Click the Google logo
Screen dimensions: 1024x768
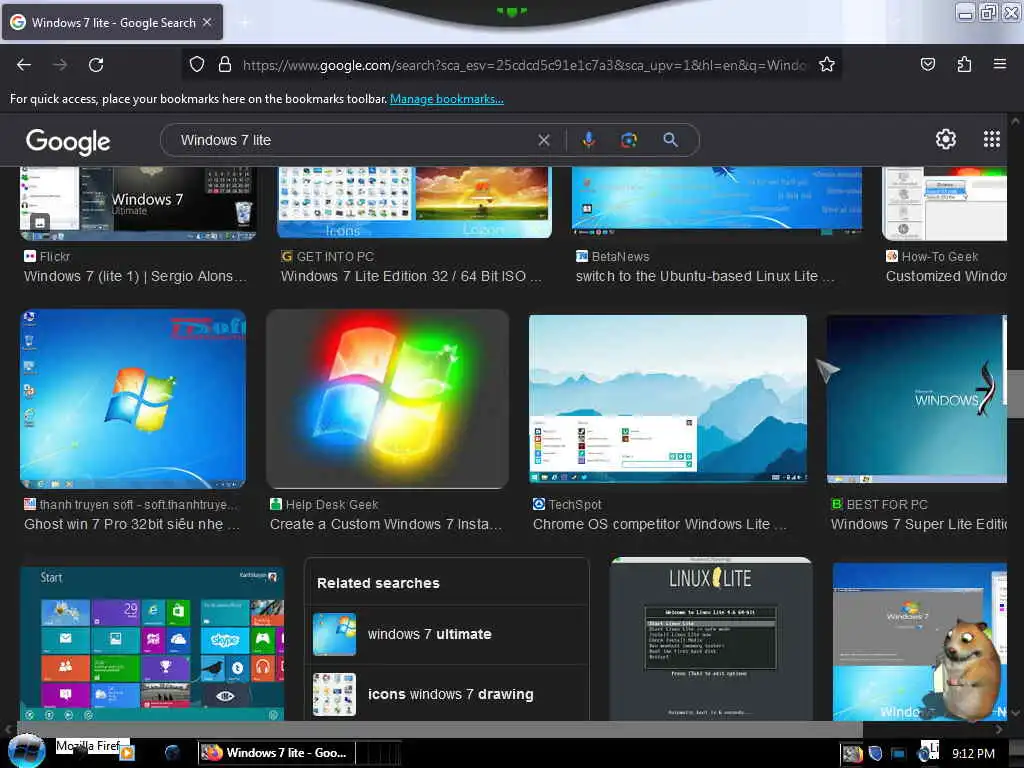[68, 142]
